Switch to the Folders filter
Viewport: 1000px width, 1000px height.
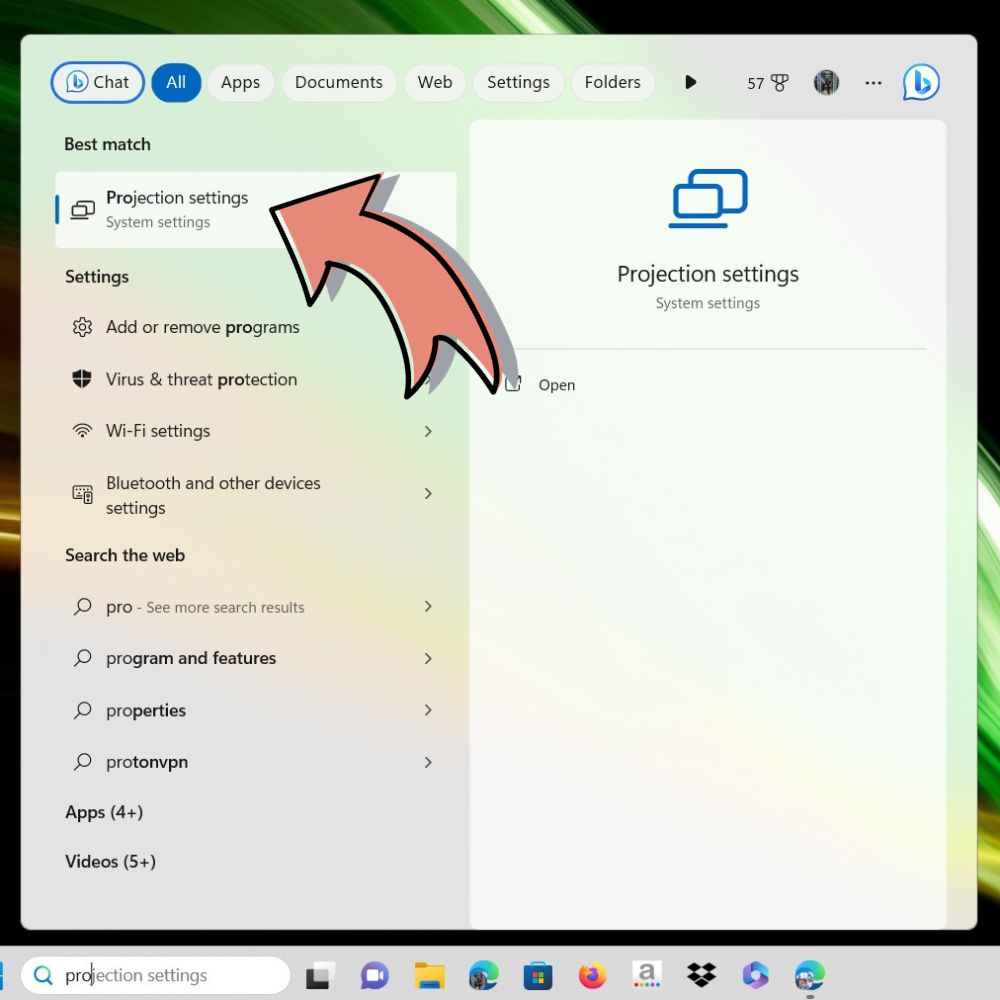point(612,82)
